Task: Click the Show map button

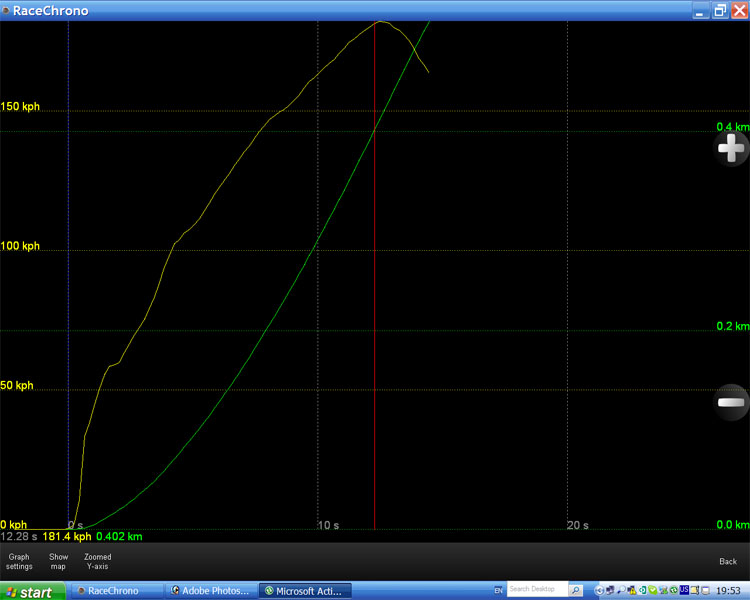Action: (x=58, y=561)
